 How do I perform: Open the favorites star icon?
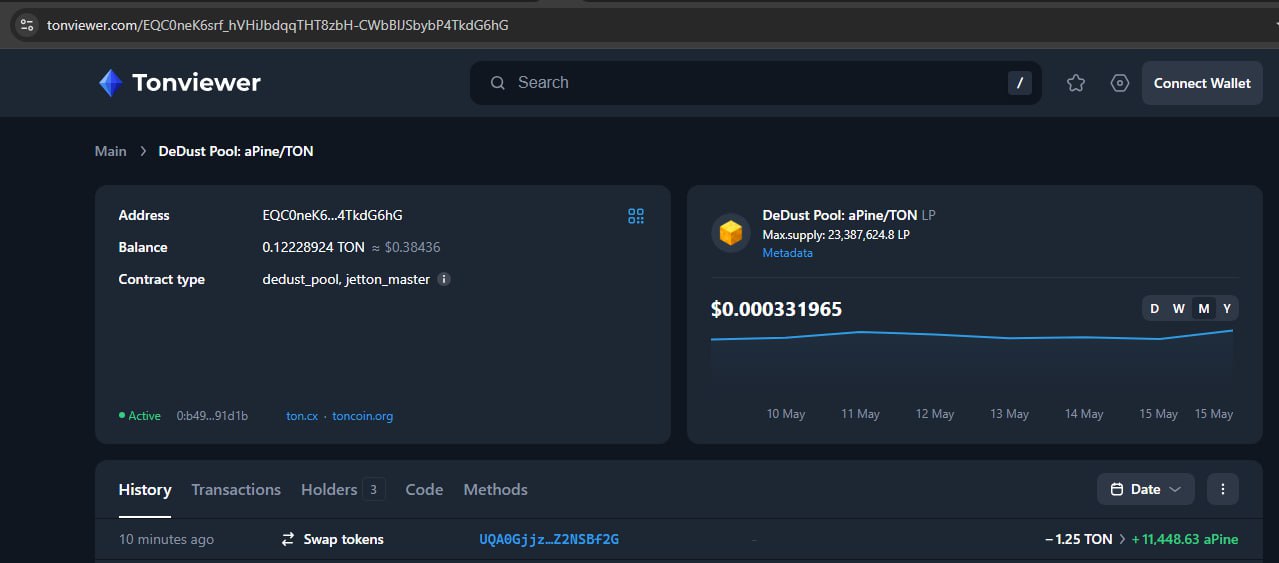[1076, 83]
